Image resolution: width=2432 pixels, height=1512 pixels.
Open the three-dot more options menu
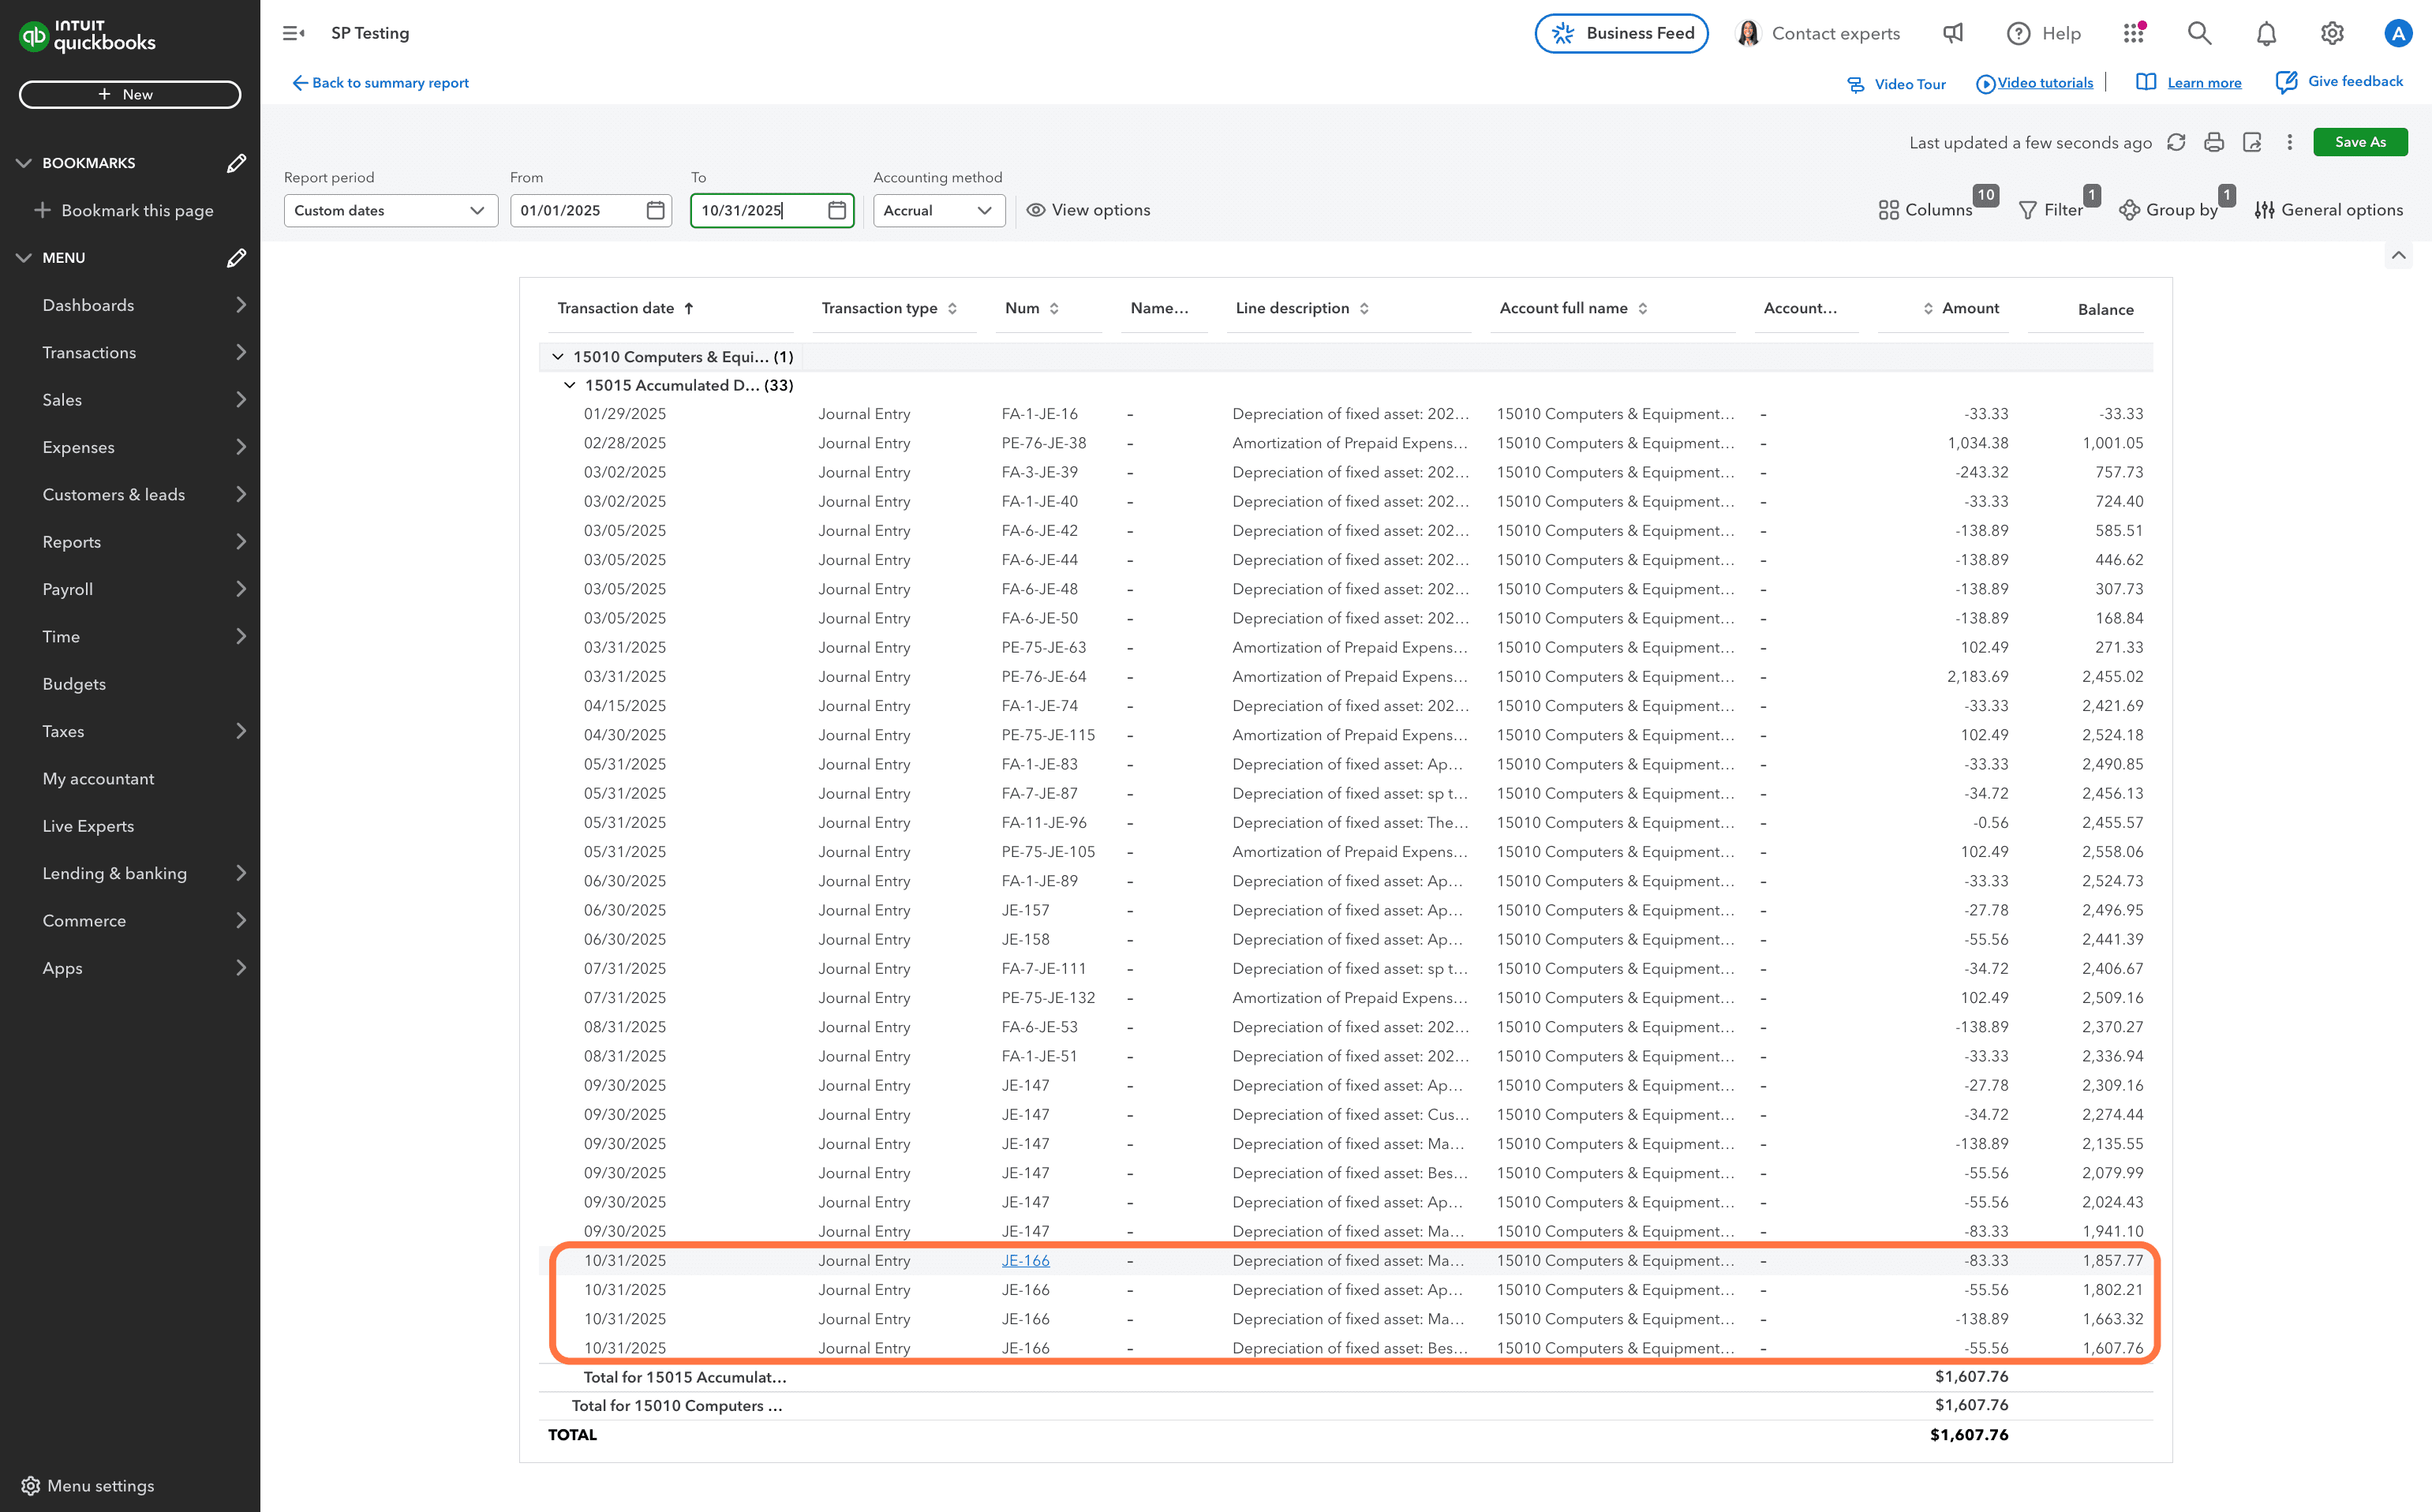pyautogui.click(x=2290, y=142)
